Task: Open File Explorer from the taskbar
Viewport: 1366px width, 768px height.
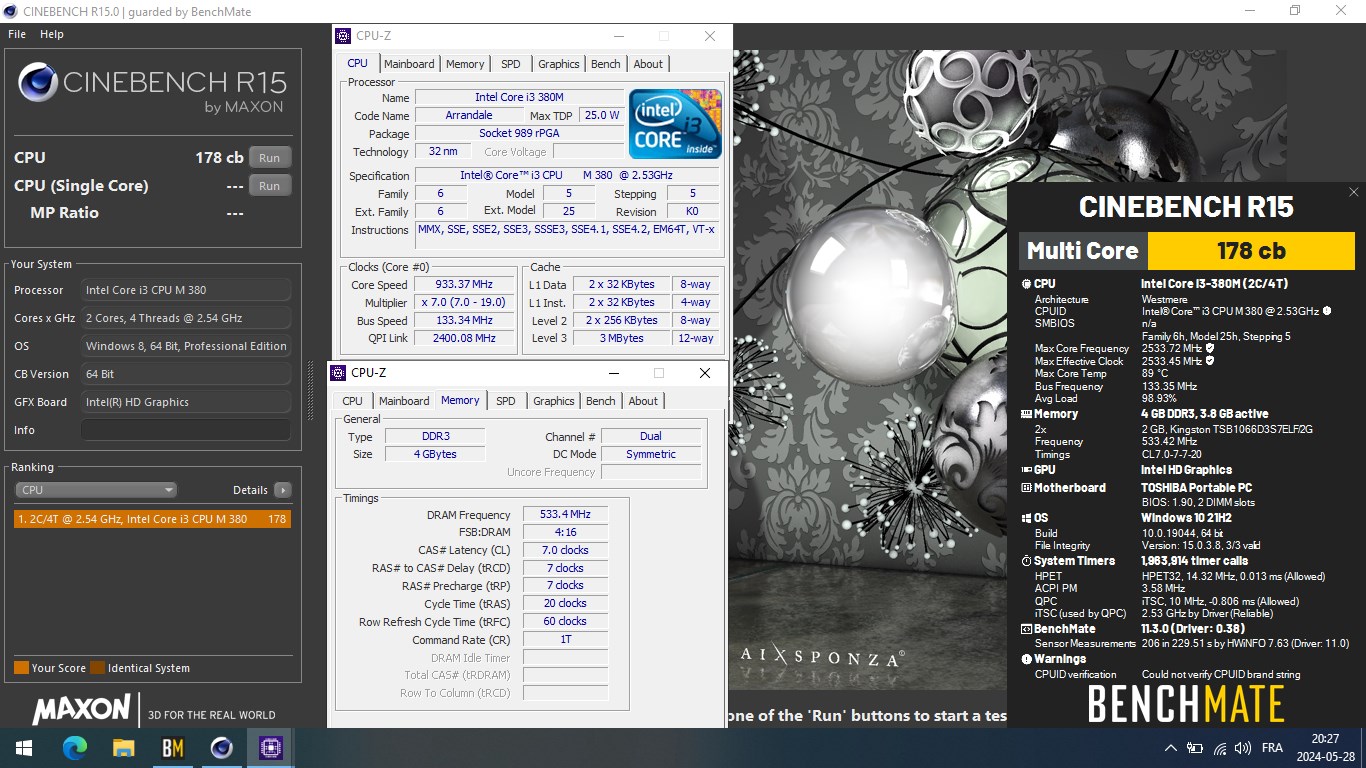Action: coord(123,748)
